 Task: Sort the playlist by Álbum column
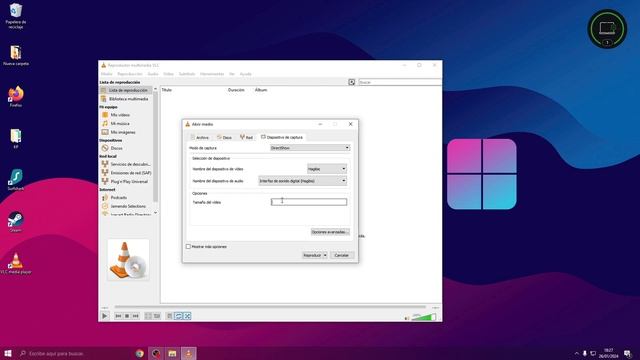coord(261,90)
